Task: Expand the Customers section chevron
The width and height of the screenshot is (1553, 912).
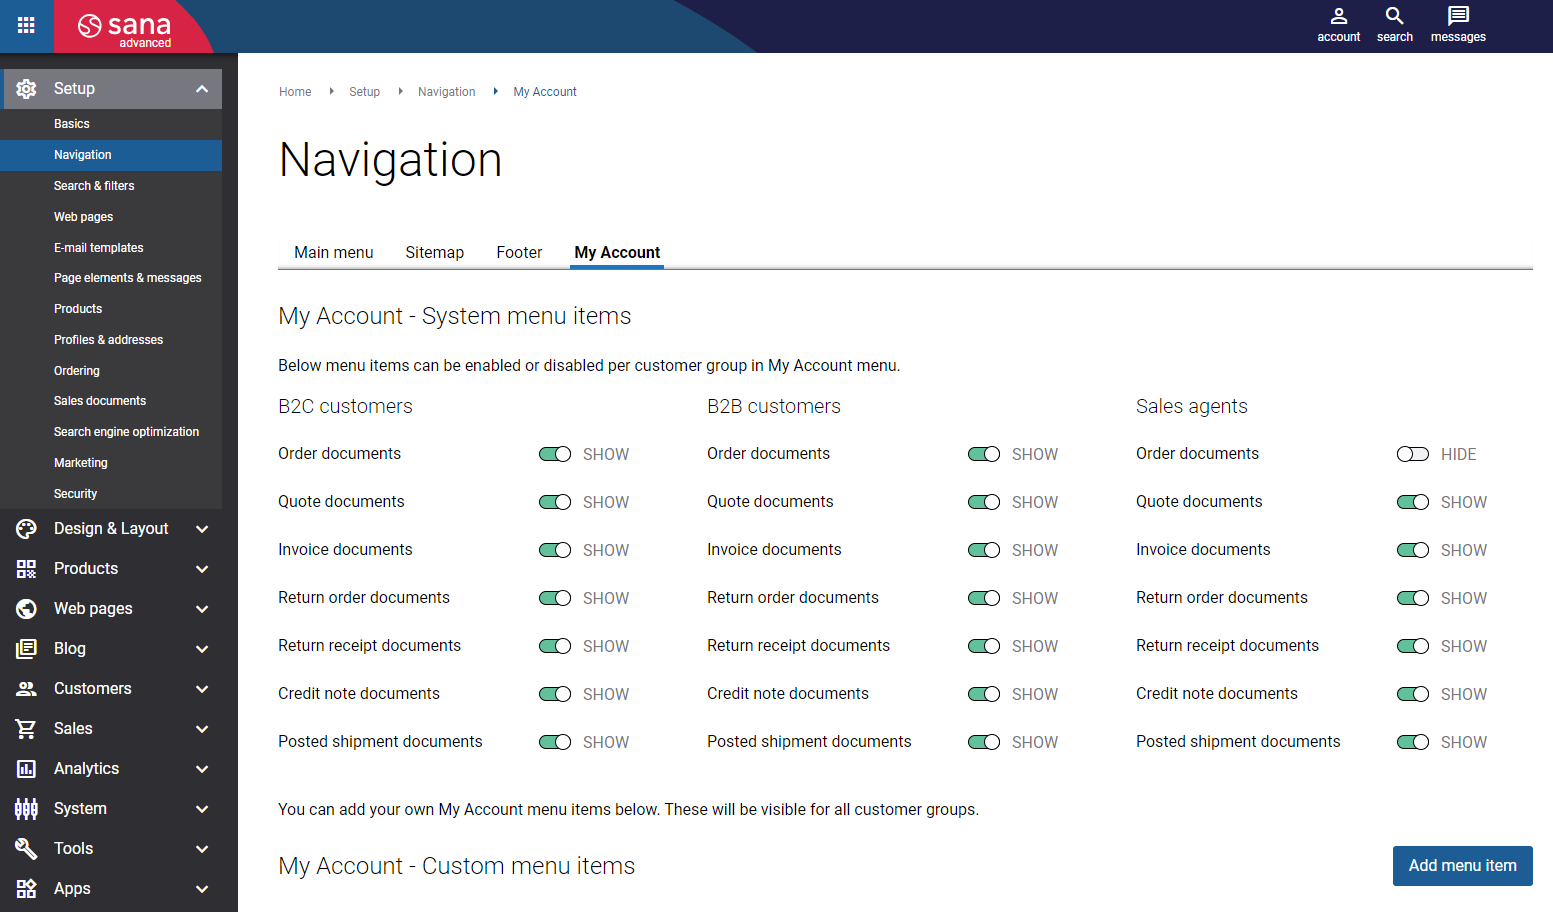Action: (202, 689)
